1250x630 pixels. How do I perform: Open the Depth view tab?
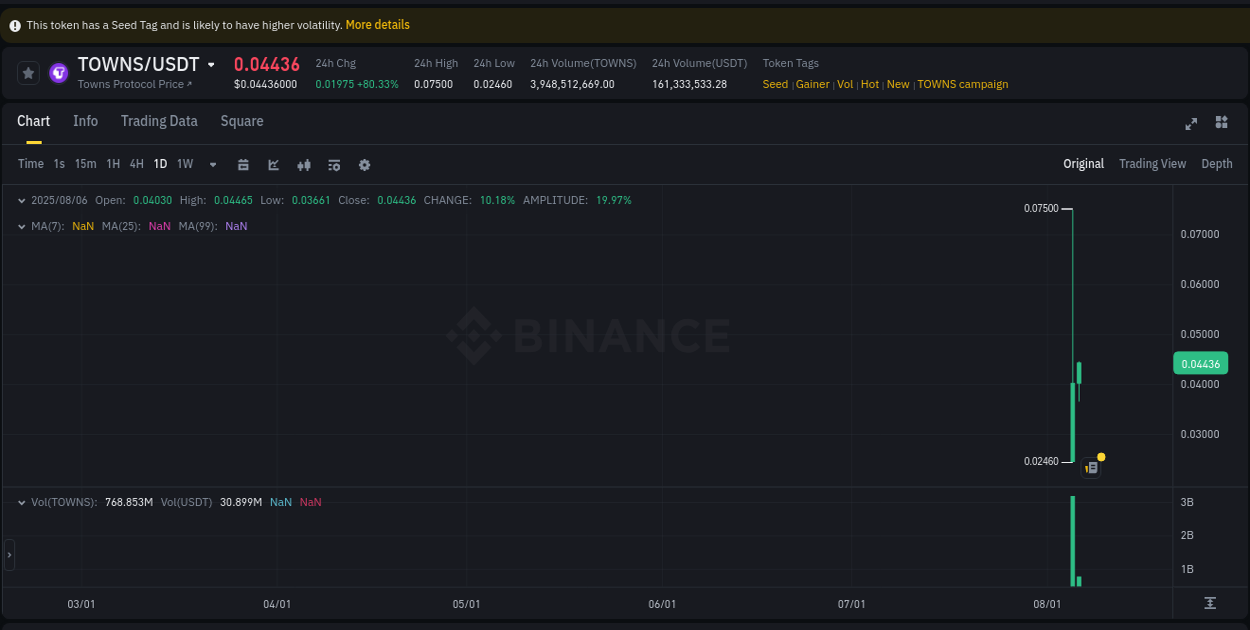(x=1217, y=163)
